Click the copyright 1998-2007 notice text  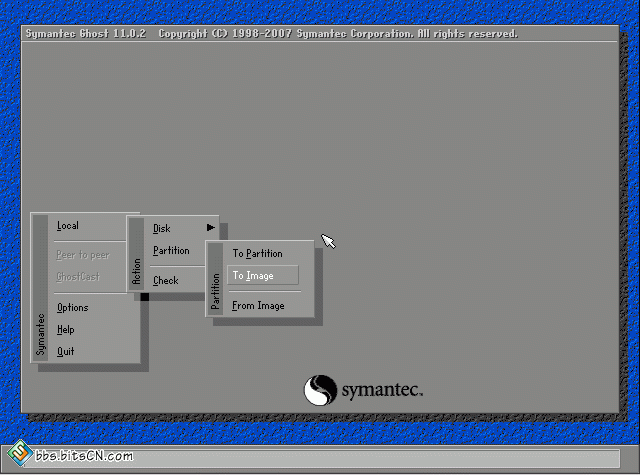[338, 33]
